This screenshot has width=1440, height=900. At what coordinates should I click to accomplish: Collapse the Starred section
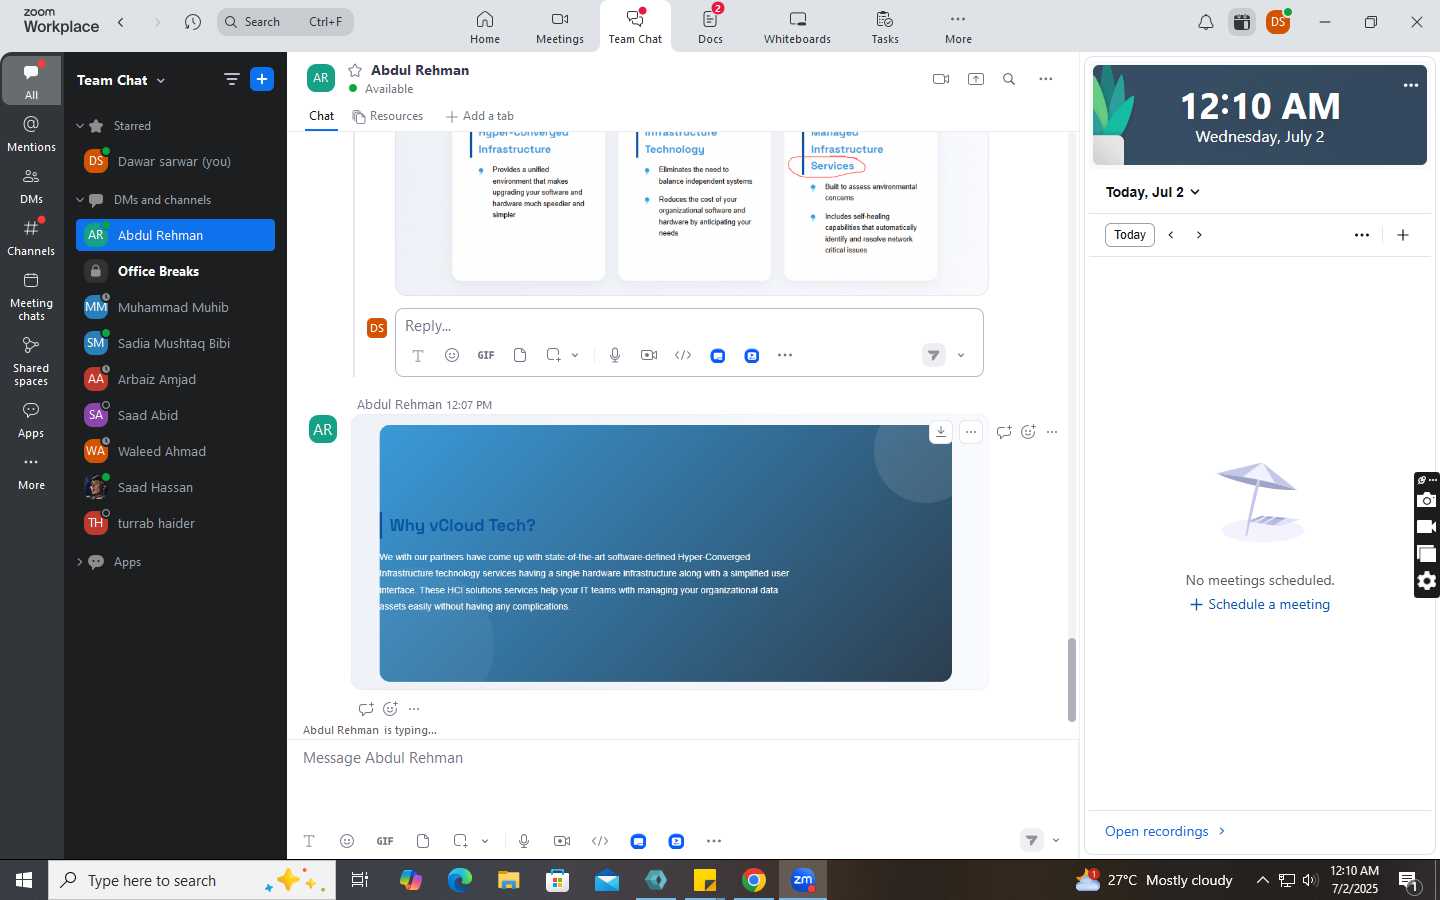pos(80,126)
